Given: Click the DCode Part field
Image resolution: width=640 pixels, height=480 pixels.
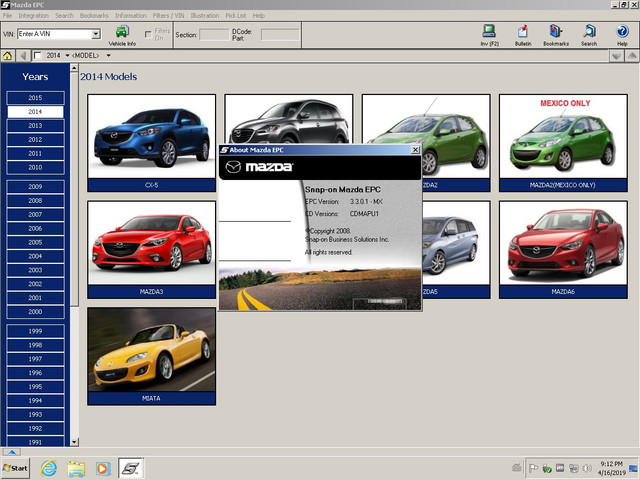Looking at the screenshot, I should pyautogui.click(x=280, y=35).
